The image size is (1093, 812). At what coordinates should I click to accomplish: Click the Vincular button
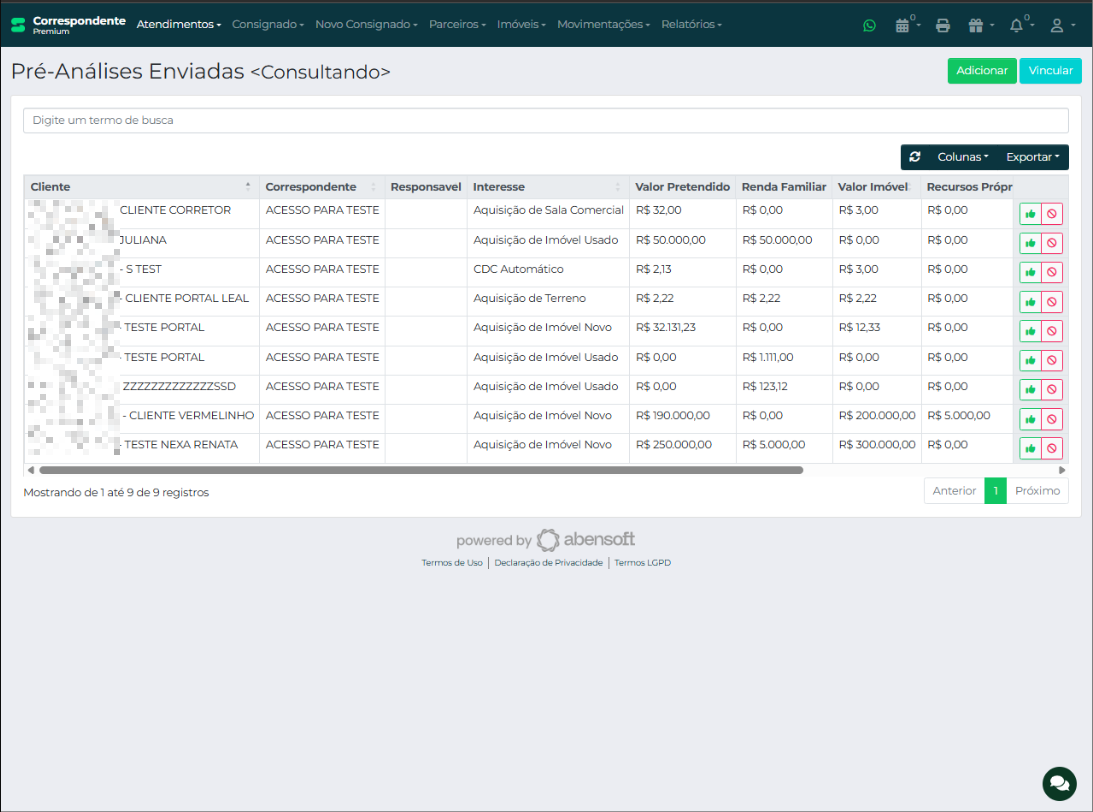tap(1050, 71)
